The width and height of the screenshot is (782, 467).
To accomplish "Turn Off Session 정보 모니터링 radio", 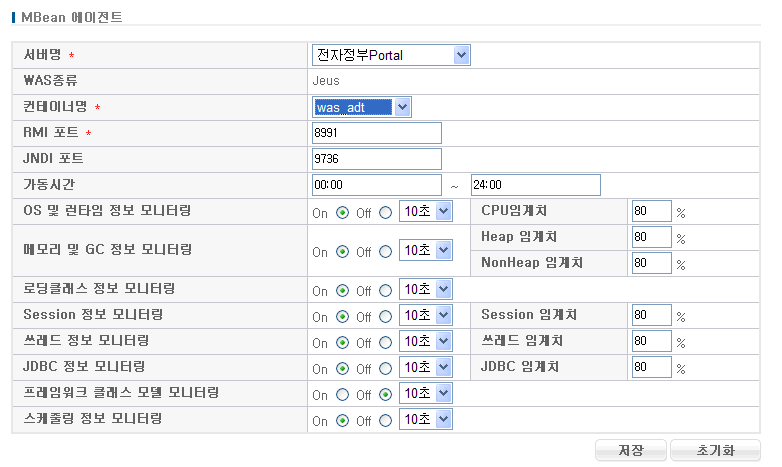I will point(385,317).
